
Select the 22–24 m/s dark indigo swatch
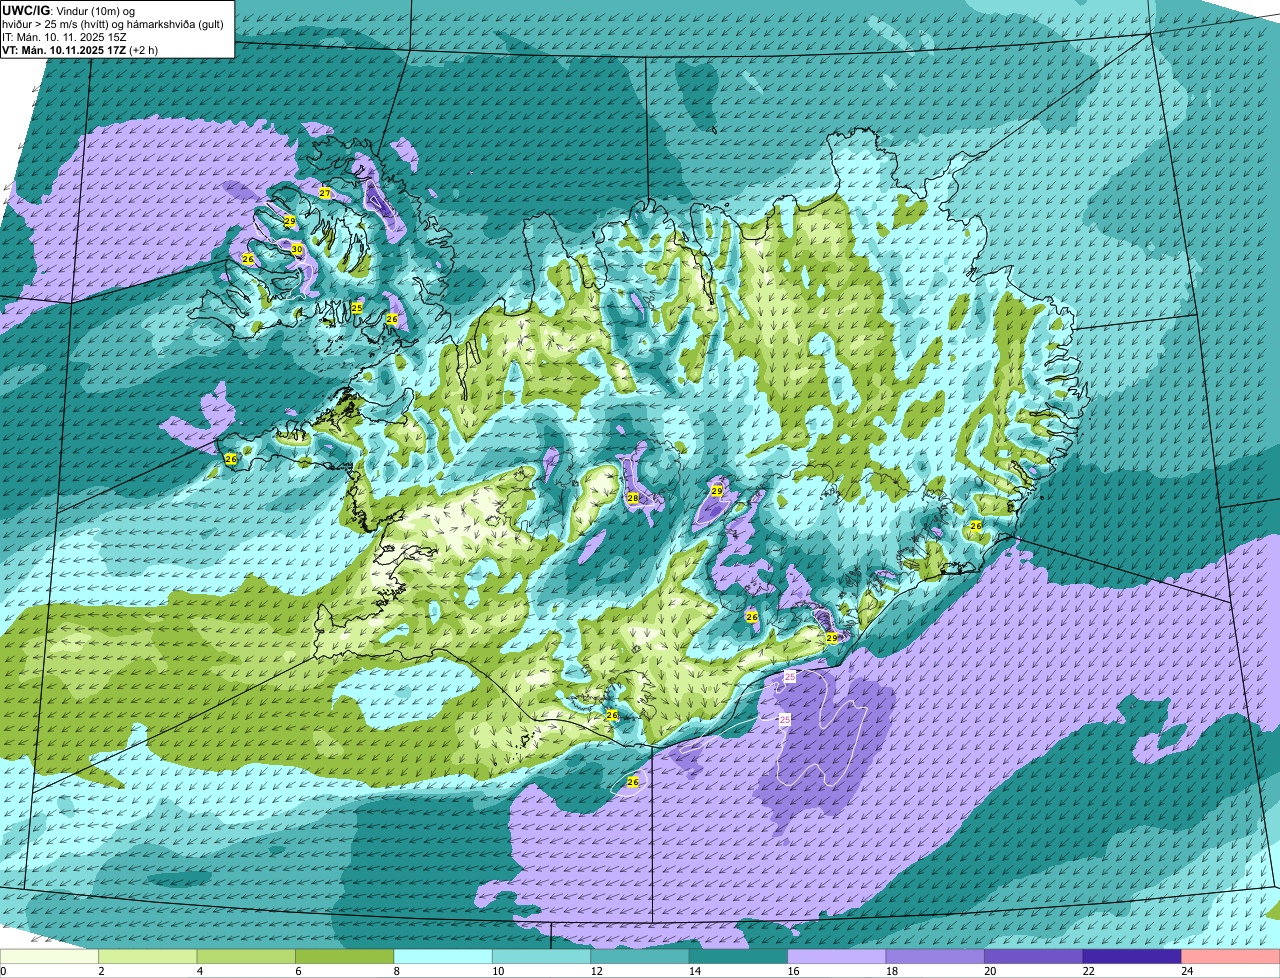coord(1132,956)
